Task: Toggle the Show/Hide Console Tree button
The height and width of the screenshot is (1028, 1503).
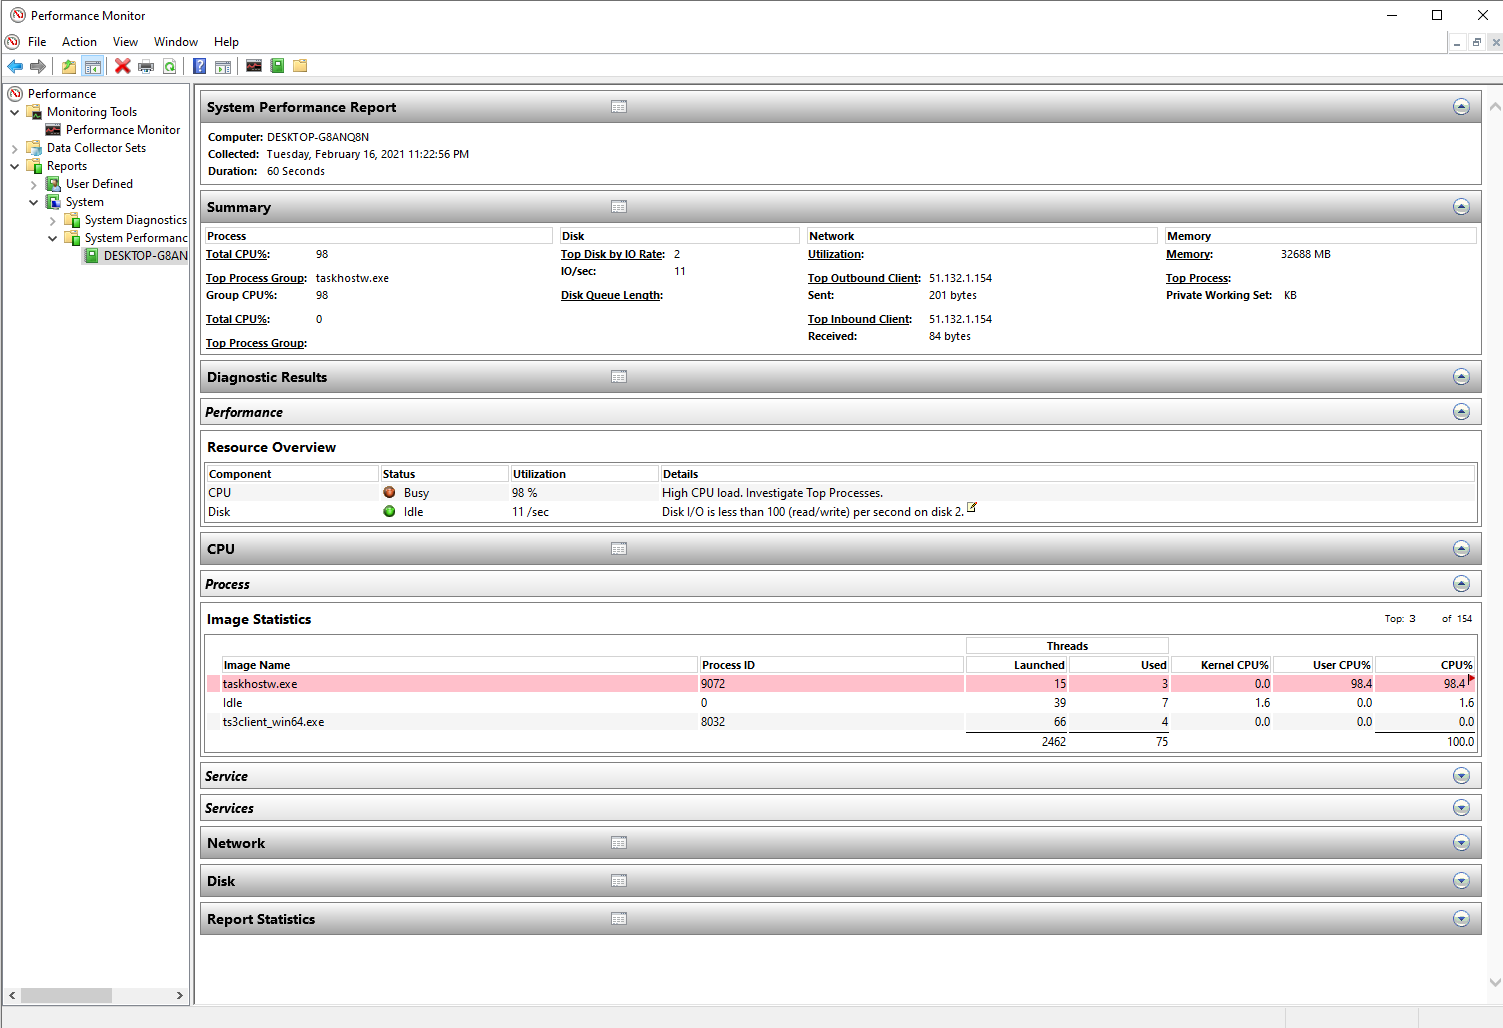Action: tap(93, 66)
